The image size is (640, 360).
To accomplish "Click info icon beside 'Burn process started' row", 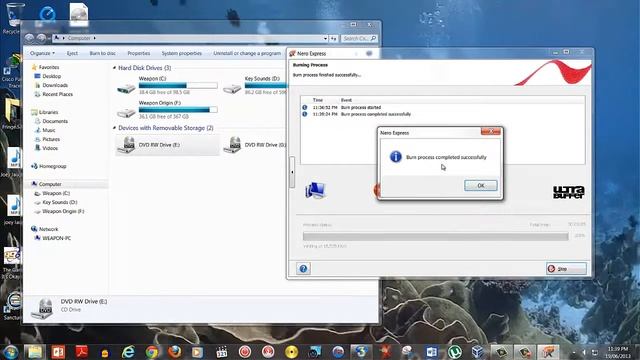I will (304, 107).
